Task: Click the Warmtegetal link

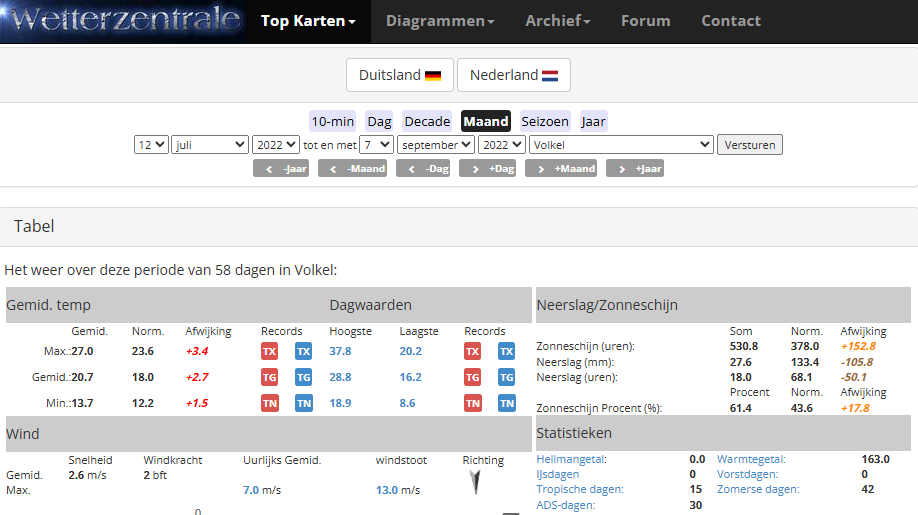Action: coord(751,459)
